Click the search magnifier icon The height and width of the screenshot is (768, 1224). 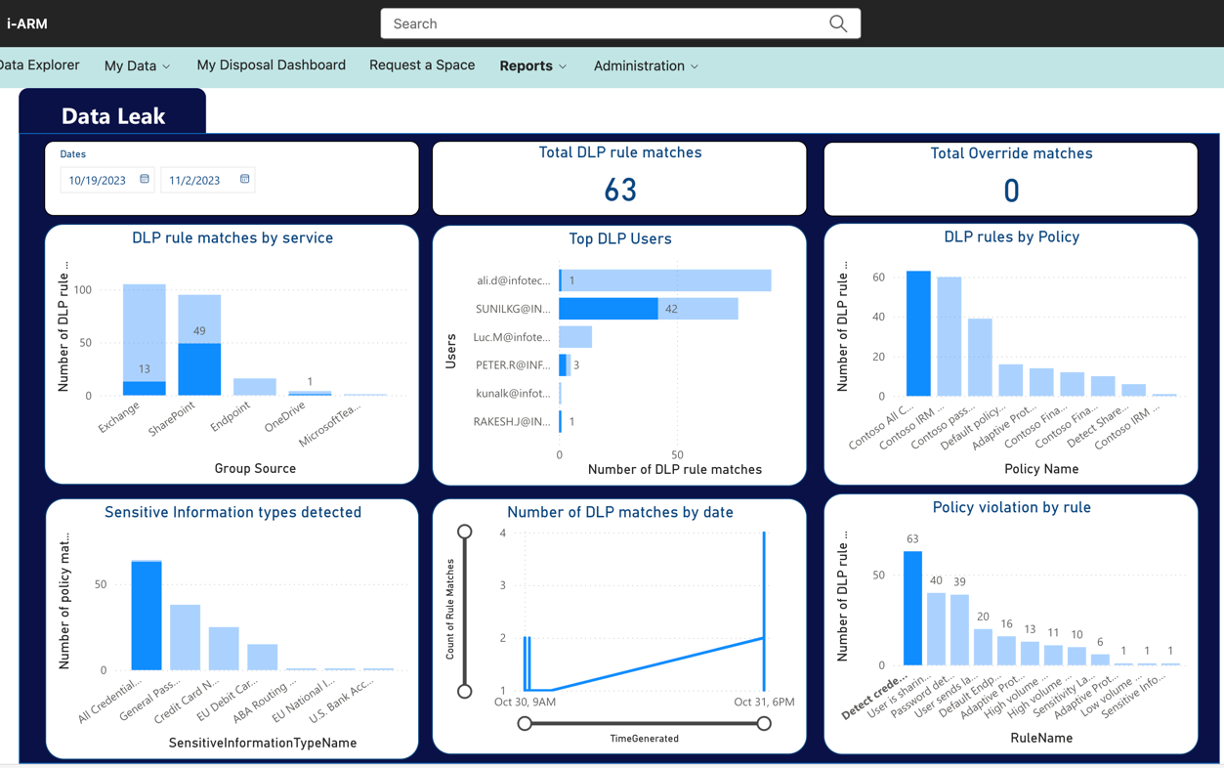838,23
